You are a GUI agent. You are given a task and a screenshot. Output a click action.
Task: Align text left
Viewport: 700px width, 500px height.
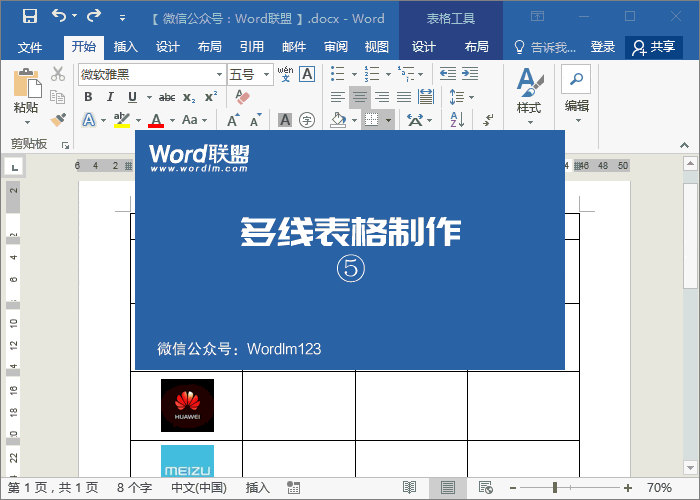click(338, 97)
